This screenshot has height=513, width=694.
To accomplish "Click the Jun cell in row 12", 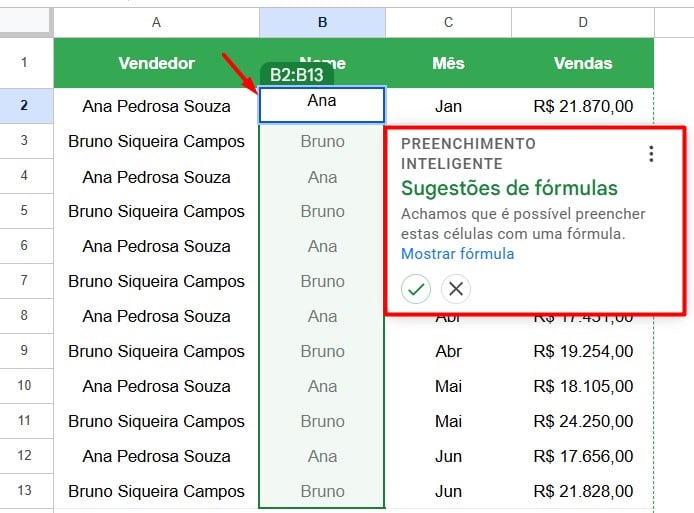I will [x=448, y=456].
